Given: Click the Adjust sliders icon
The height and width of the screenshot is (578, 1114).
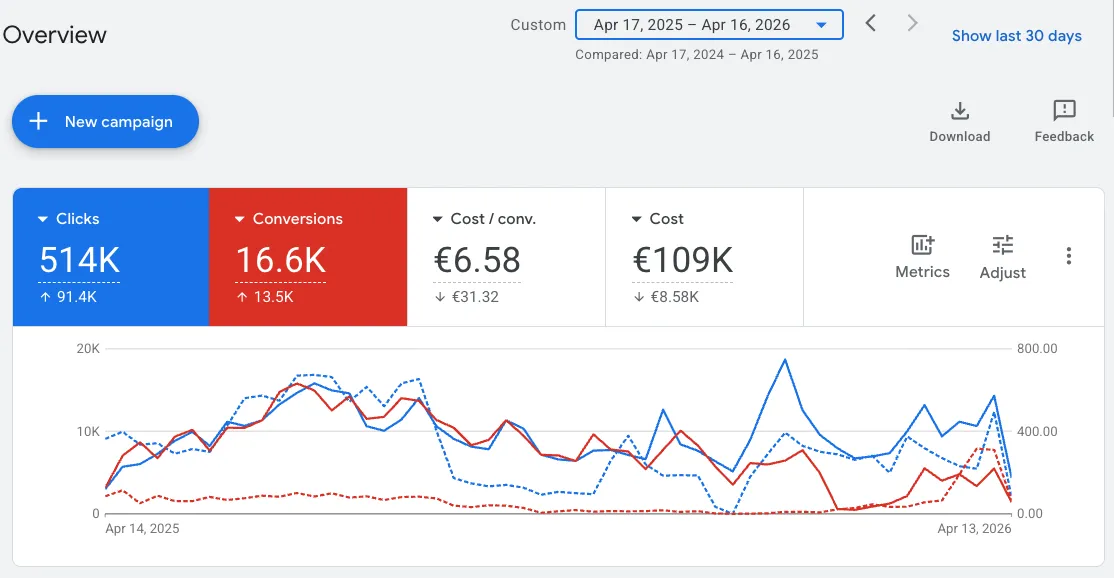Looking at the screenshot, I should pos(1002,245).
